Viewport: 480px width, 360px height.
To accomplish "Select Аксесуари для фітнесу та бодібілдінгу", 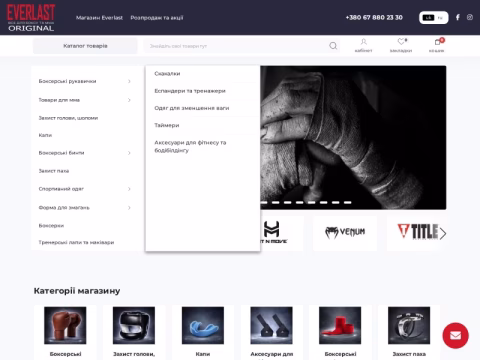I will (x=190, y=146).
